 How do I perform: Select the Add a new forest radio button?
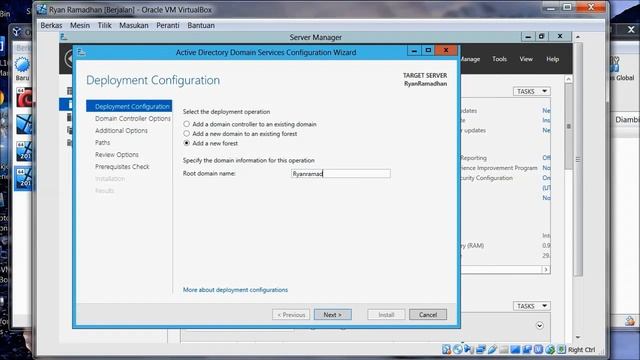click(x=187, y=143)
